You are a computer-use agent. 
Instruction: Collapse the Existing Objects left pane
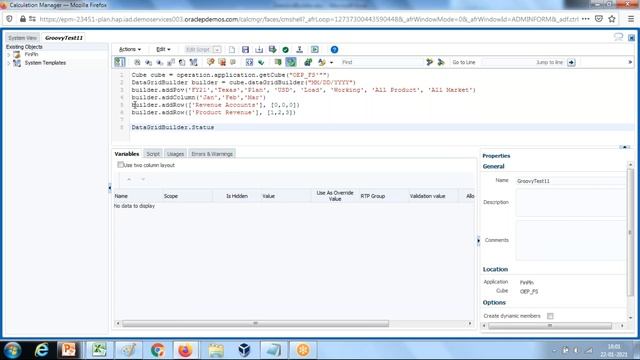pos(110,188)
